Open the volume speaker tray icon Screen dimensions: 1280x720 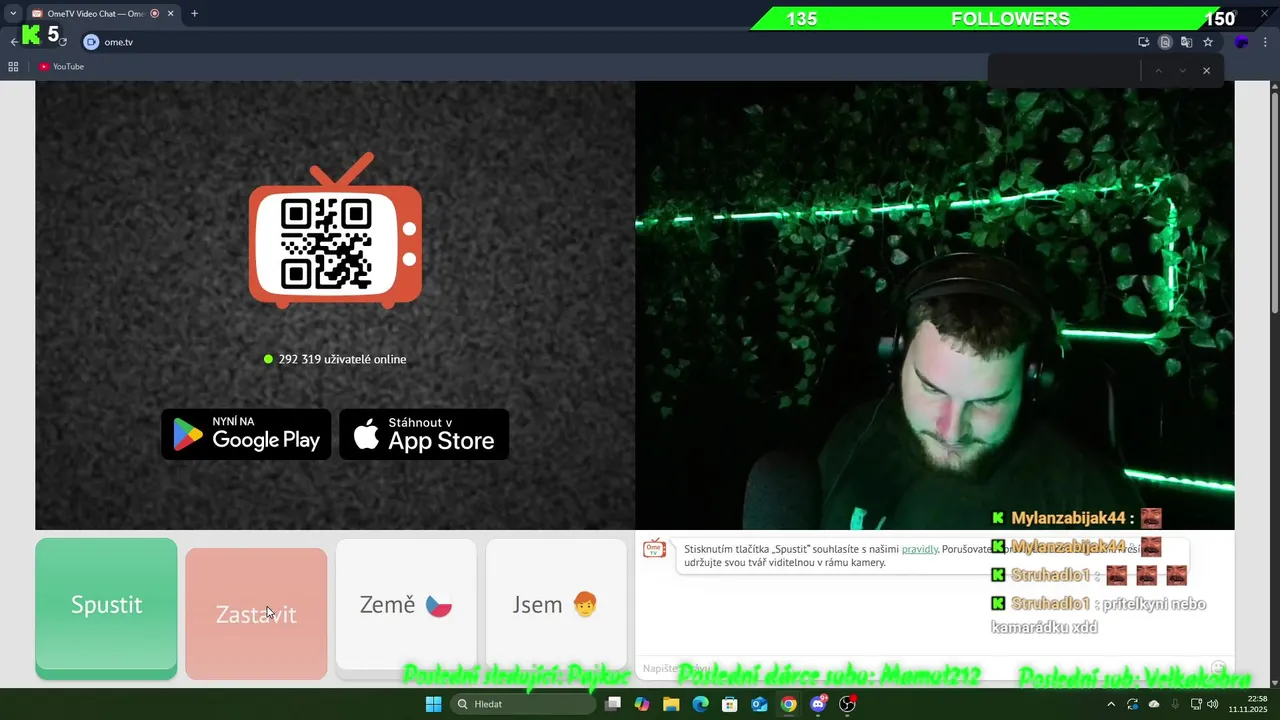(x=1213, y=704)
